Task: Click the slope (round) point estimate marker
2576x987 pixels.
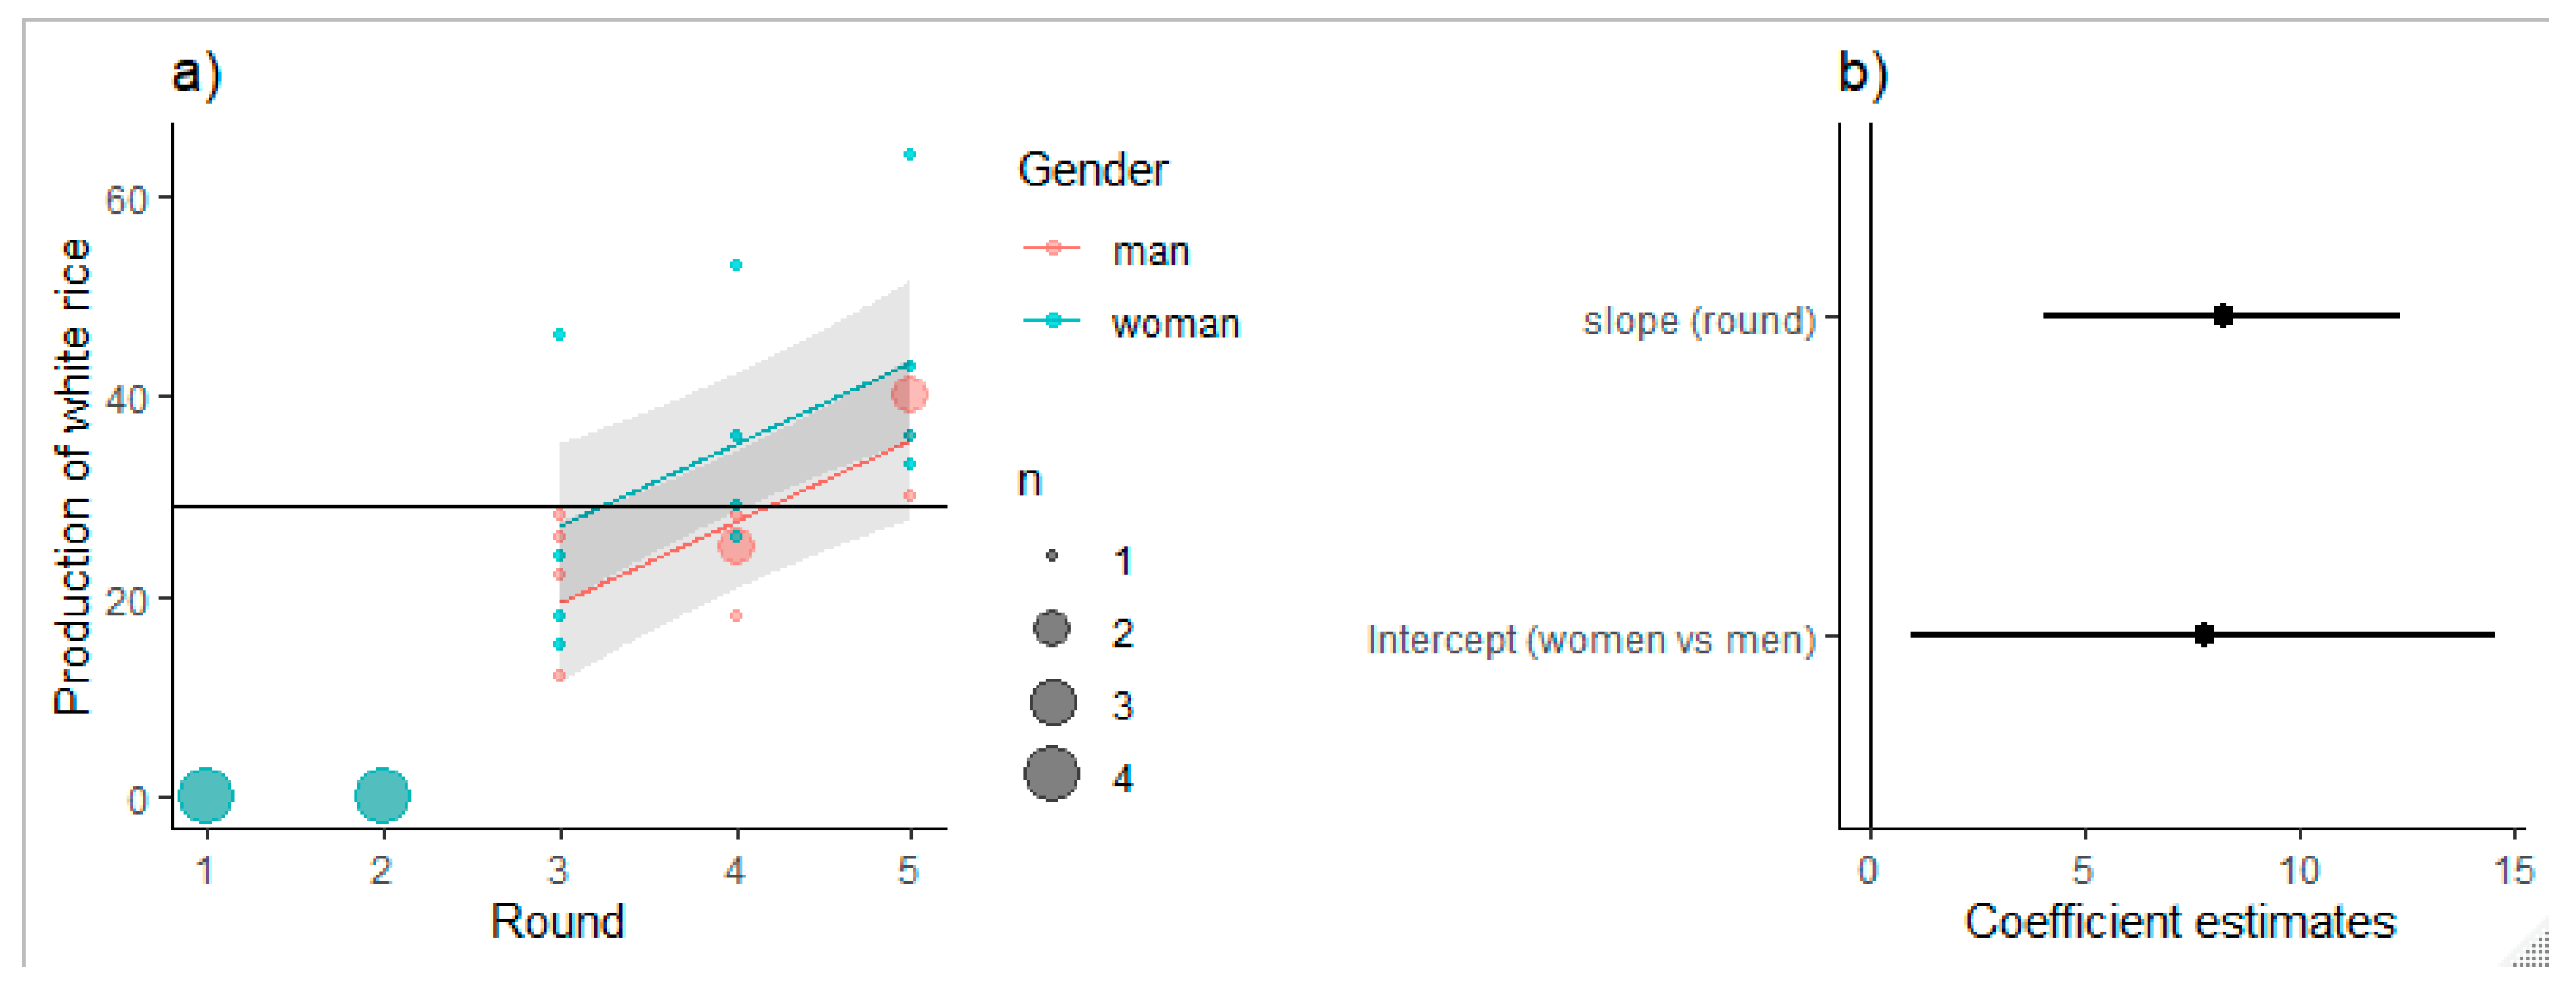Action: [2222, 316]
